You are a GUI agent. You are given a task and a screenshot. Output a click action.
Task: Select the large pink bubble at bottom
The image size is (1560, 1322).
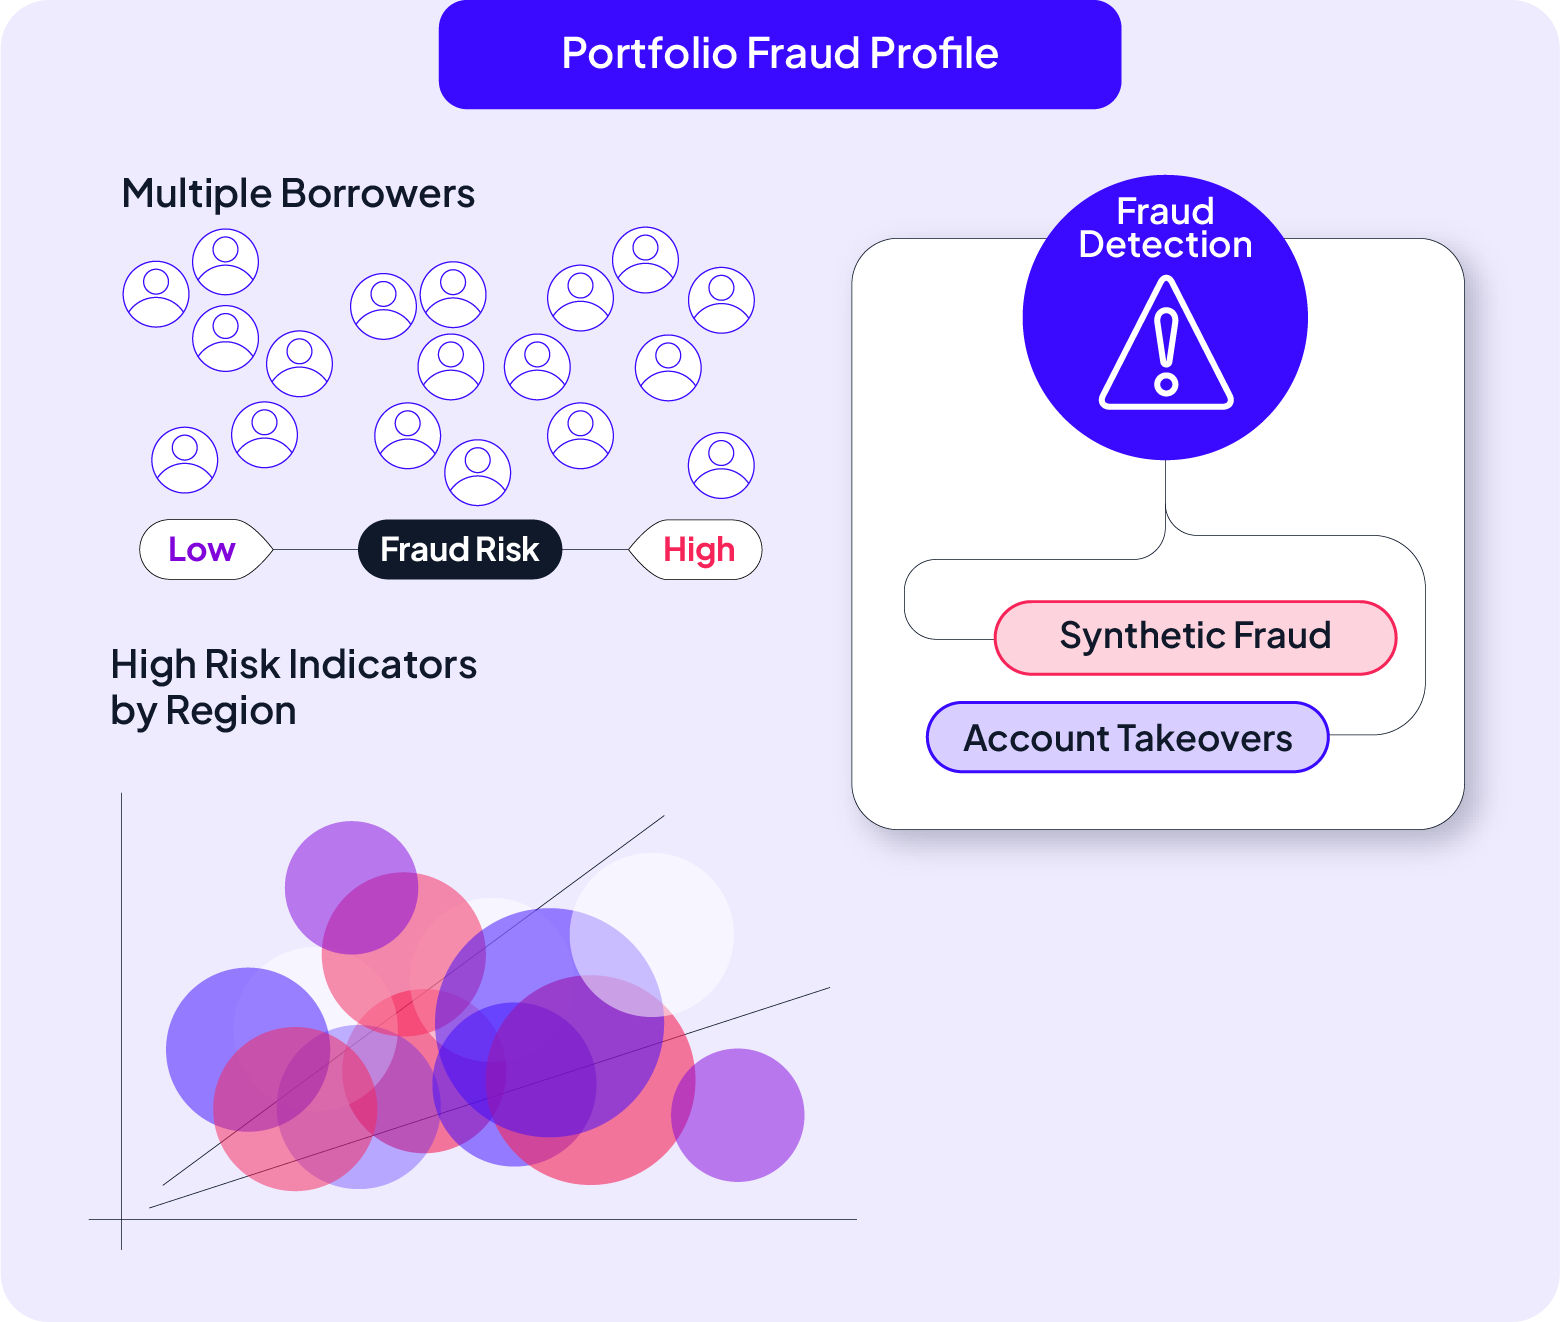point(591,1080)
